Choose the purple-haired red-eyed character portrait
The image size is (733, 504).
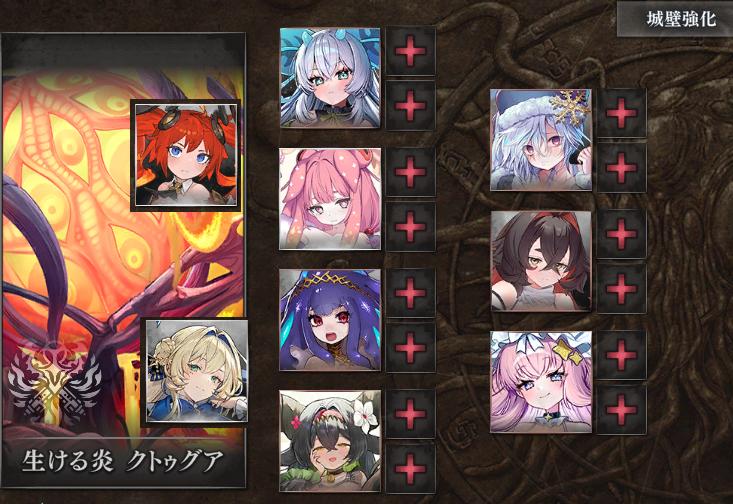coord(330,320)
